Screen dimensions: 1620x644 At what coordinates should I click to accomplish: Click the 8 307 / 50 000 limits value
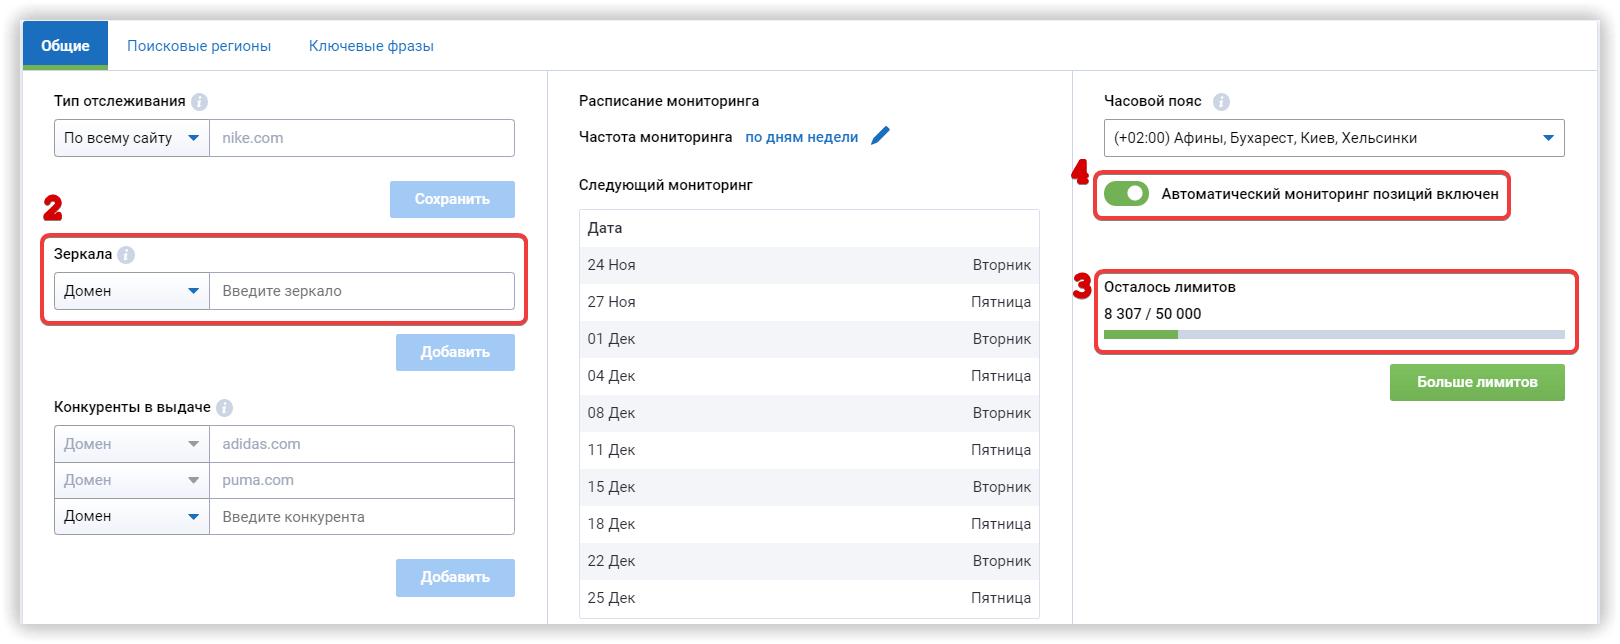pos(1152,314)
